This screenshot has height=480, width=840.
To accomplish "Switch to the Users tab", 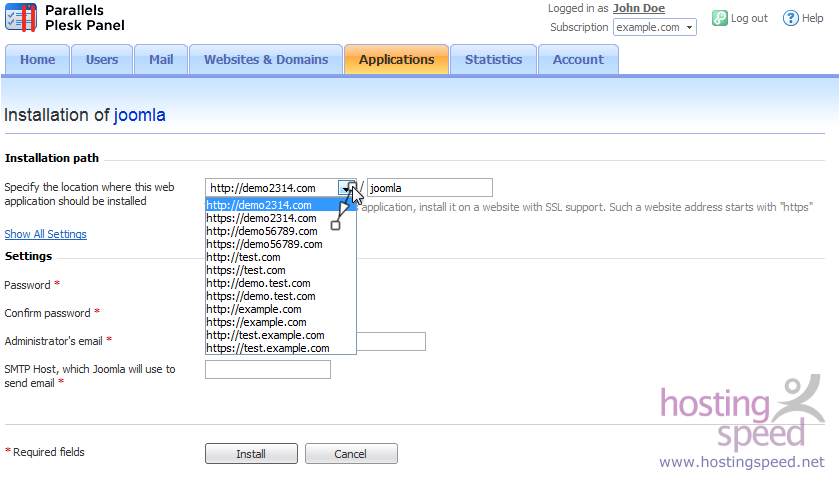I will point(102,59).
